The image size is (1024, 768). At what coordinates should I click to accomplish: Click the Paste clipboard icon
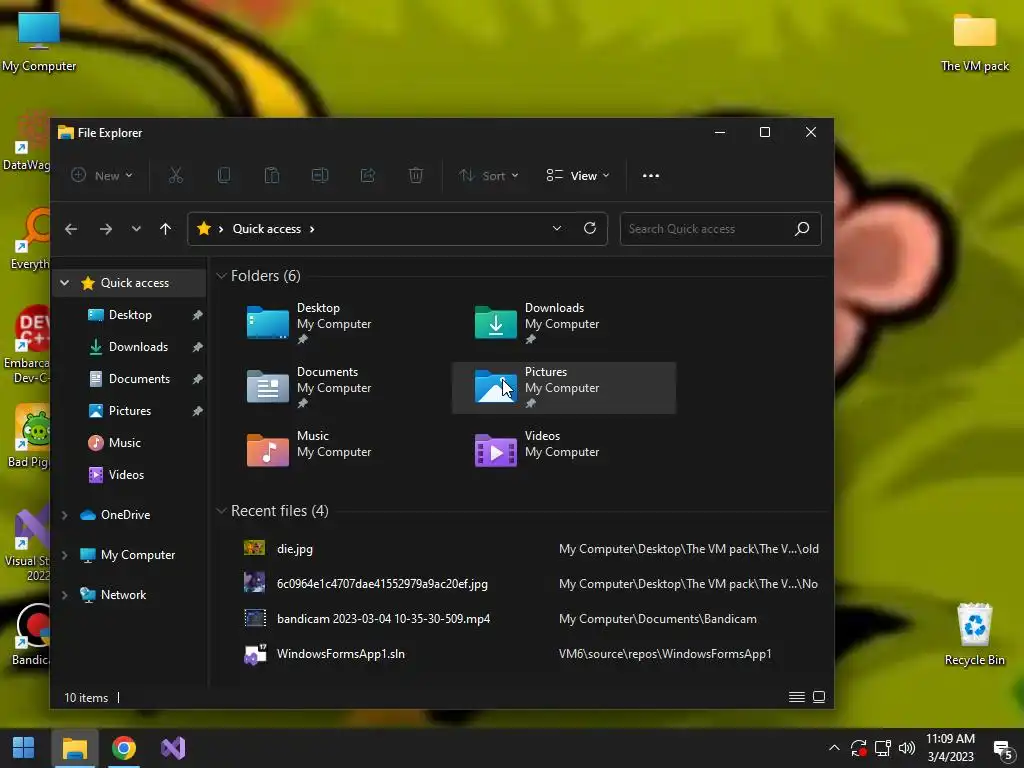coord(272,175)
